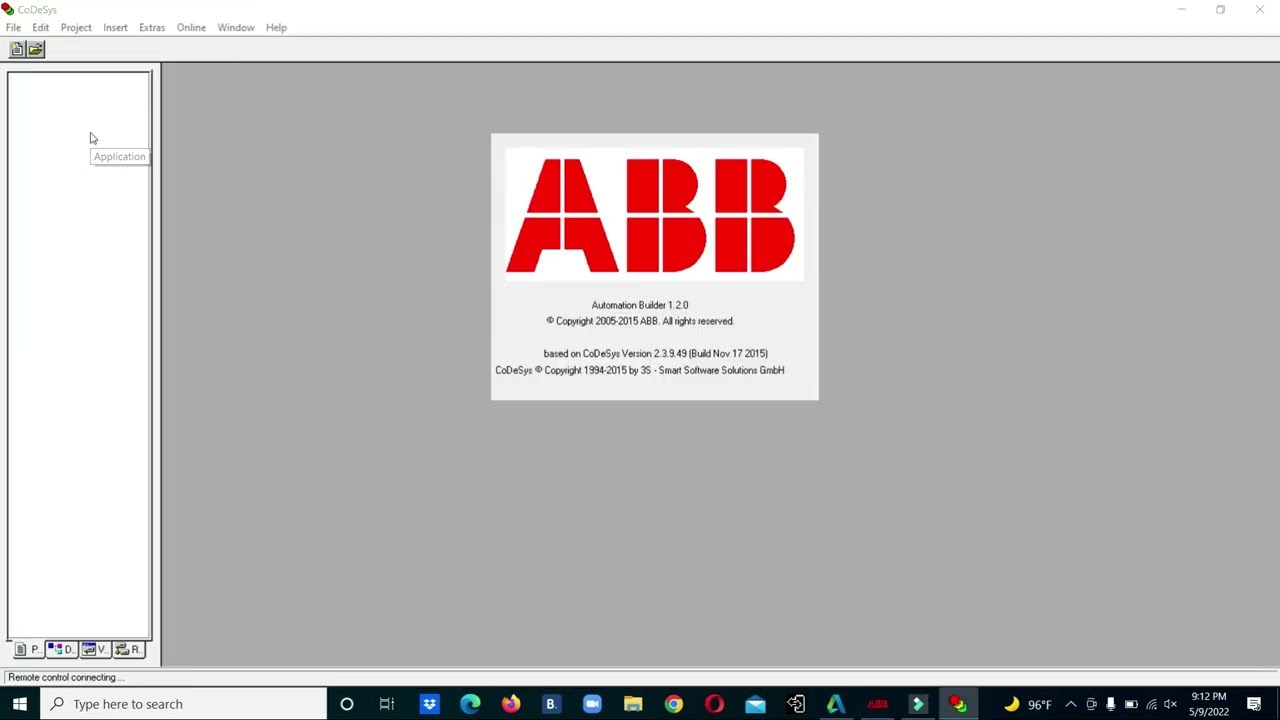Click the CoDeSys title bar icon
1280x720 pixels.
pos(8,10)
